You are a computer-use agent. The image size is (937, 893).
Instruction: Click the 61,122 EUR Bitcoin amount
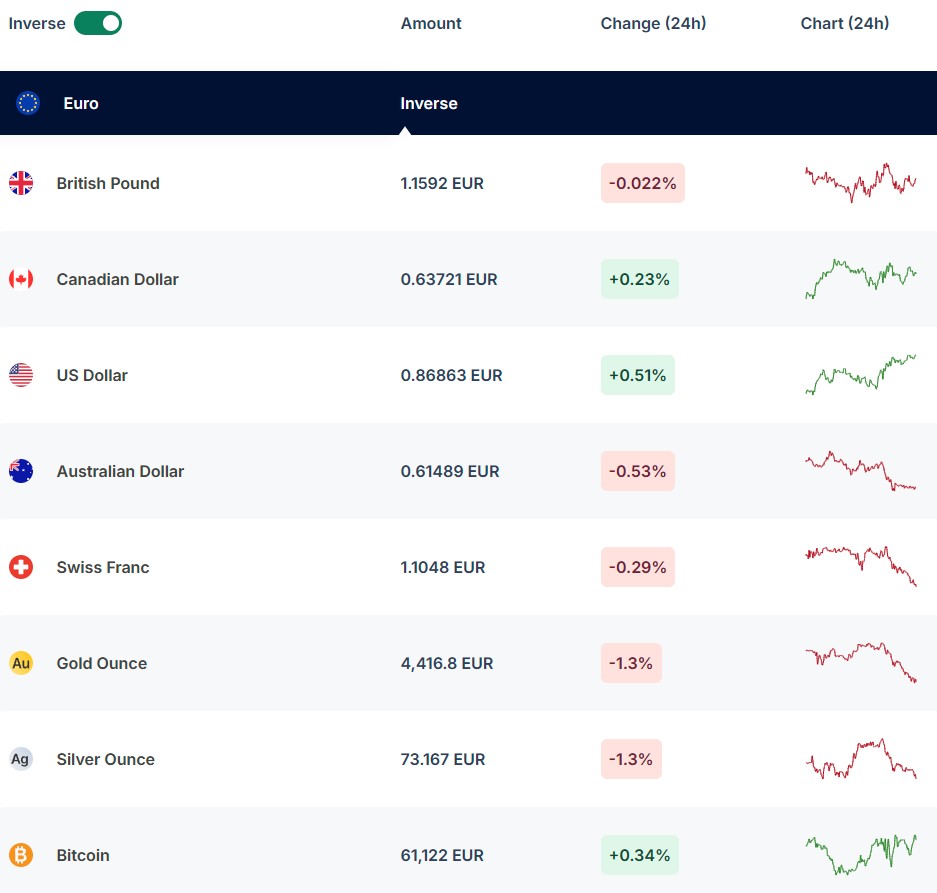click(442, 855)
